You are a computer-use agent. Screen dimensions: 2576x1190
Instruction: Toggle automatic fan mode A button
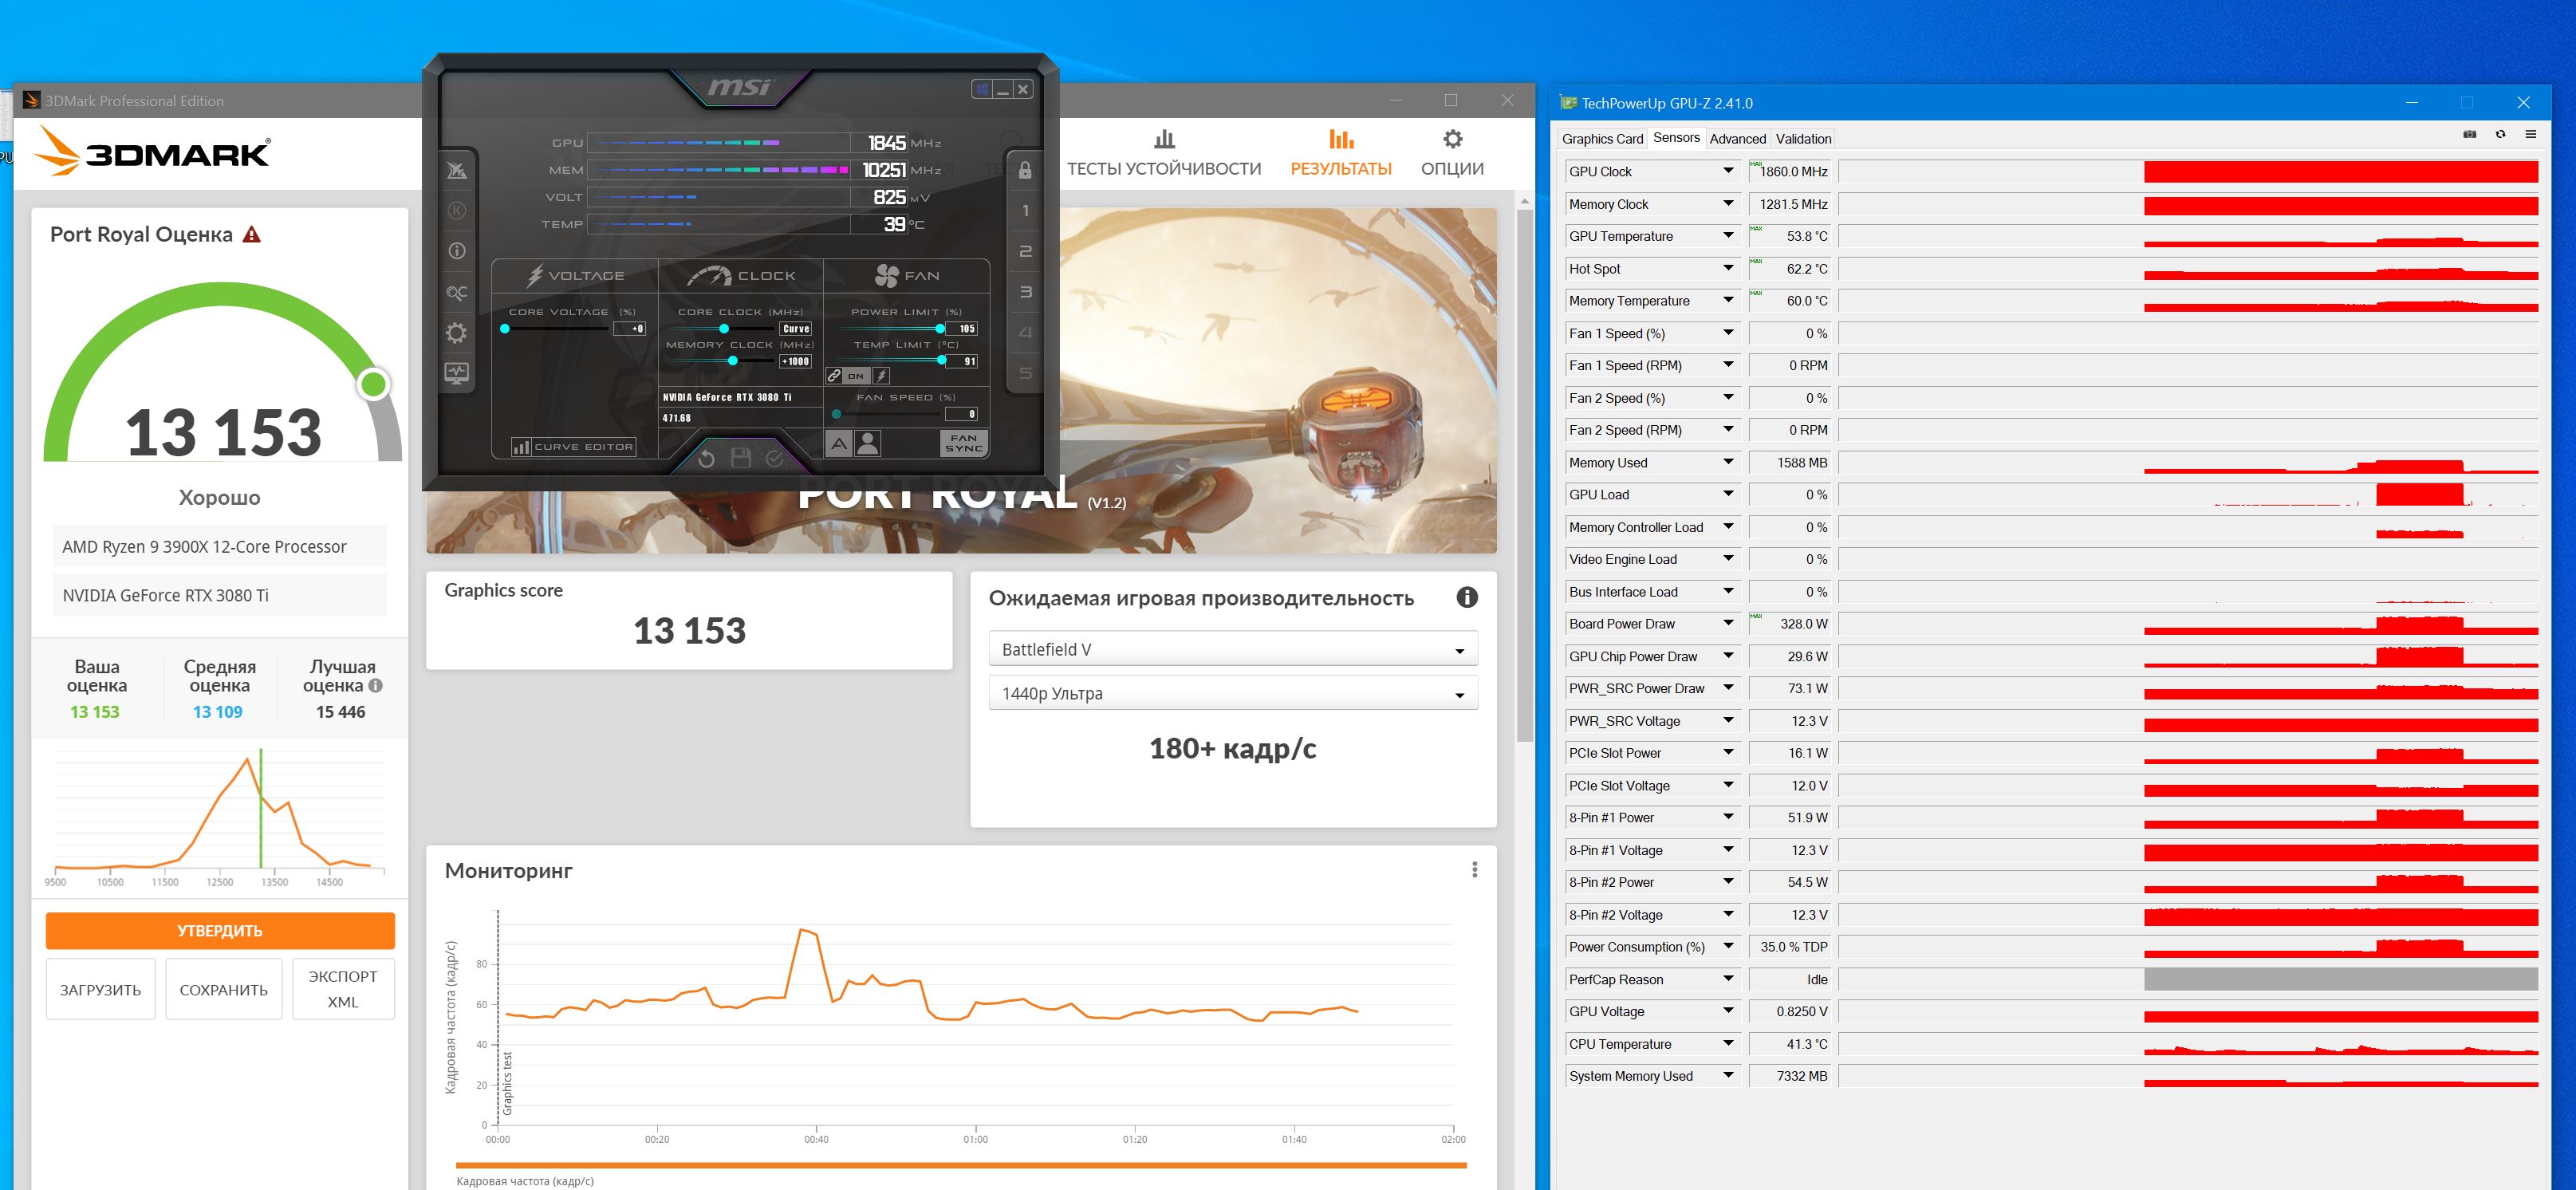(838, 443)
